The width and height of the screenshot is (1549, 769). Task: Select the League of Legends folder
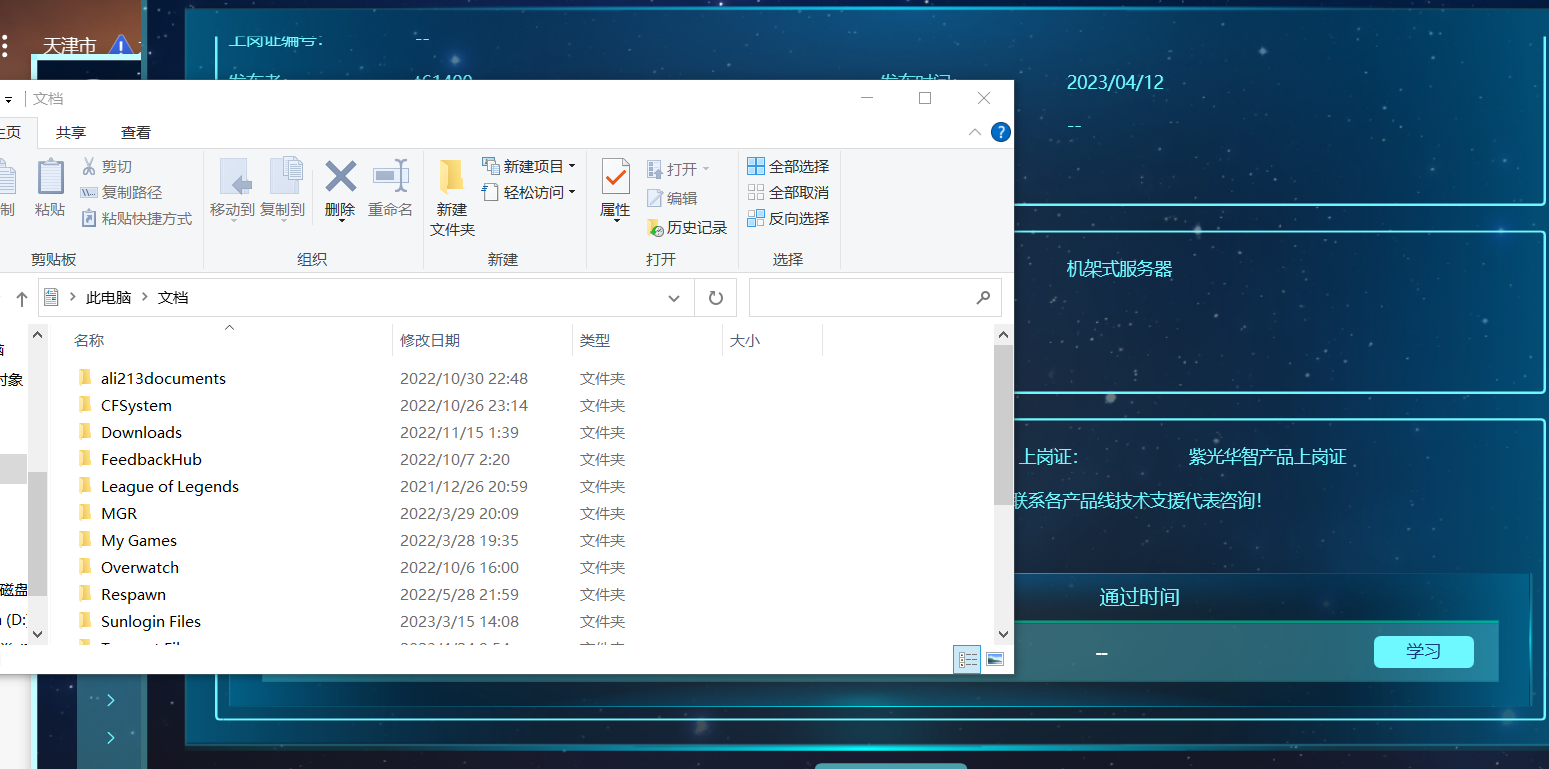[170, 486]
